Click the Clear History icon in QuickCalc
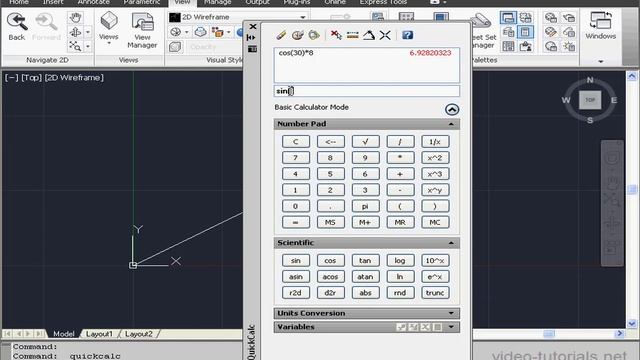The width and height of the screenshot is (640, 360). click(x=298, y=35)
